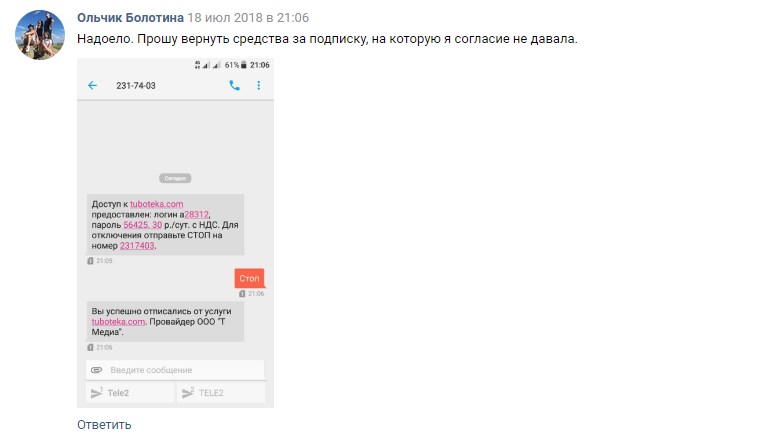Screen dimensions: 783x440
Task: Tap the battery indicator in status bar
Action: (244, 65)
